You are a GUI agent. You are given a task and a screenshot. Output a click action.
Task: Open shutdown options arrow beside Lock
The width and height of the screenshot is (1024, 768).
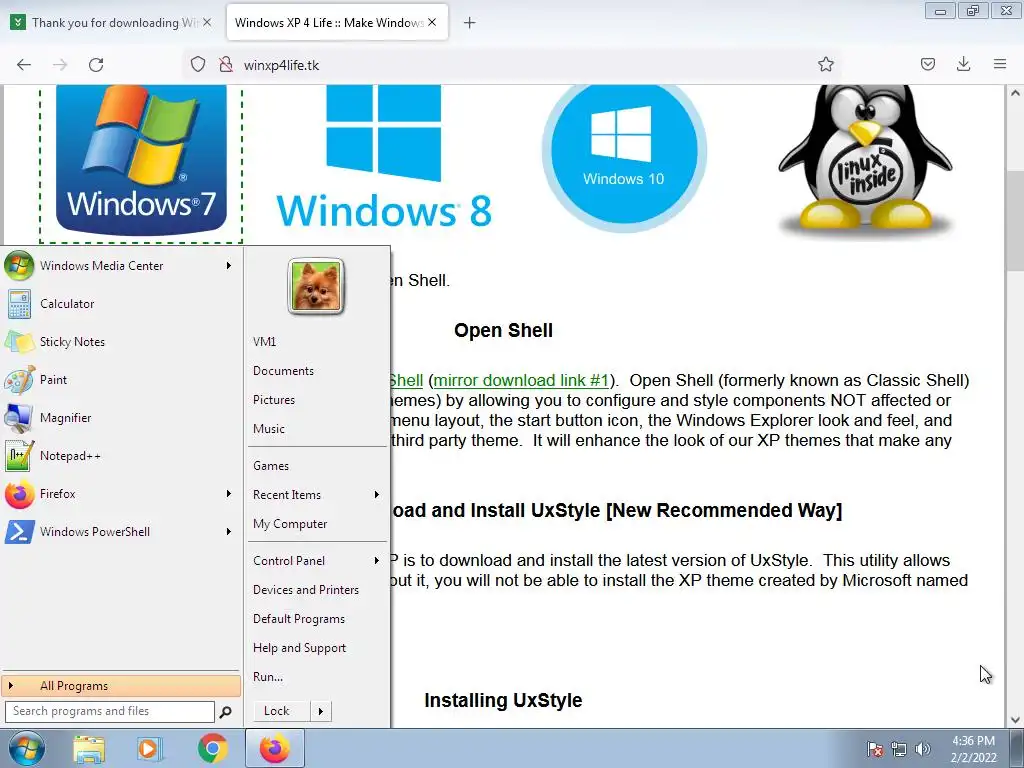321,711
